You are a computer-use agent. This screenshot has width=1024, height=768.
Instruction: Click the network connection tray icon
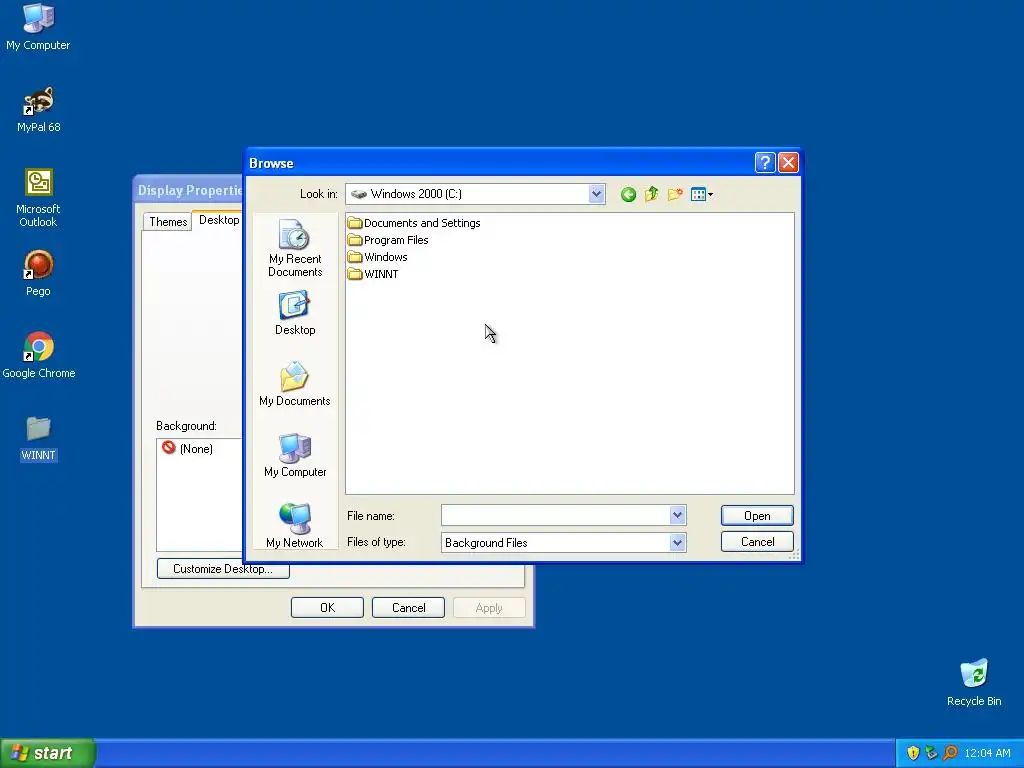(x=931, y=753)
